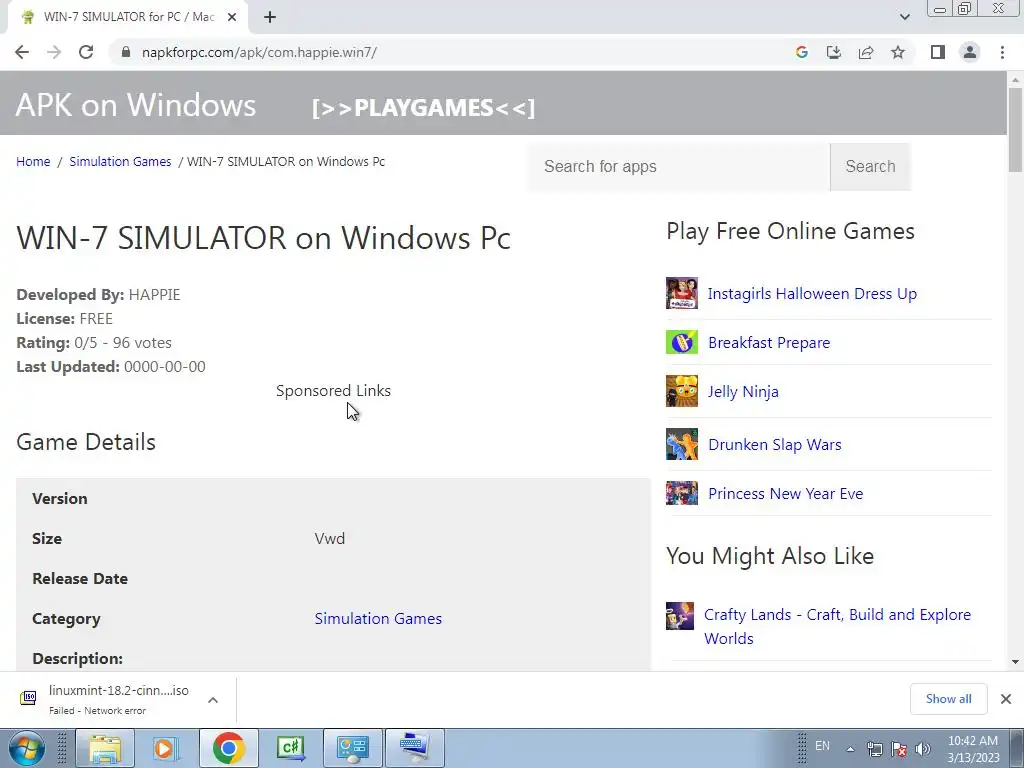
Task: Open Jelly Ninja game link
Action: coord(743,391)
